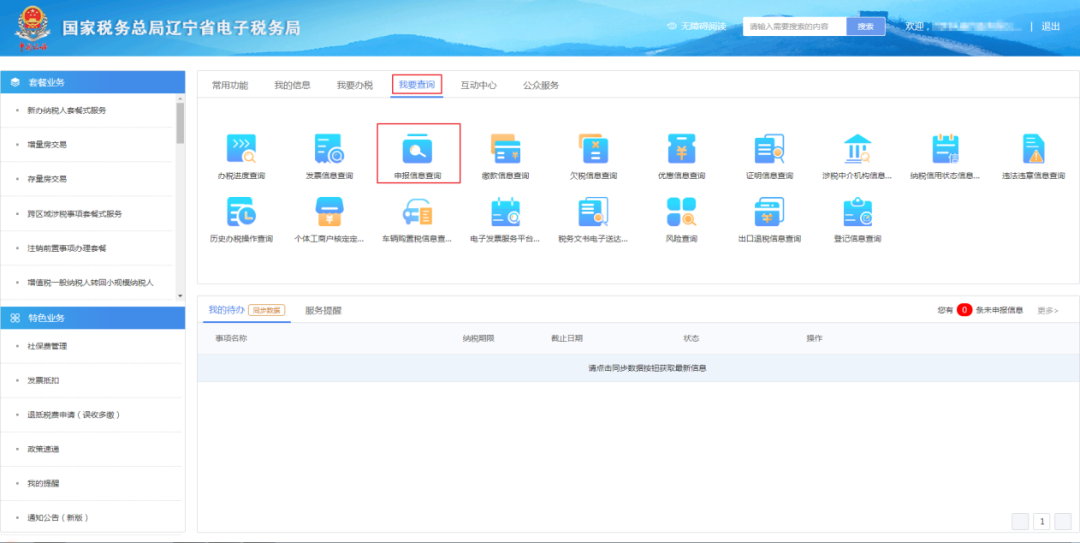Open 办税进度查询 icon

[241, 150]
